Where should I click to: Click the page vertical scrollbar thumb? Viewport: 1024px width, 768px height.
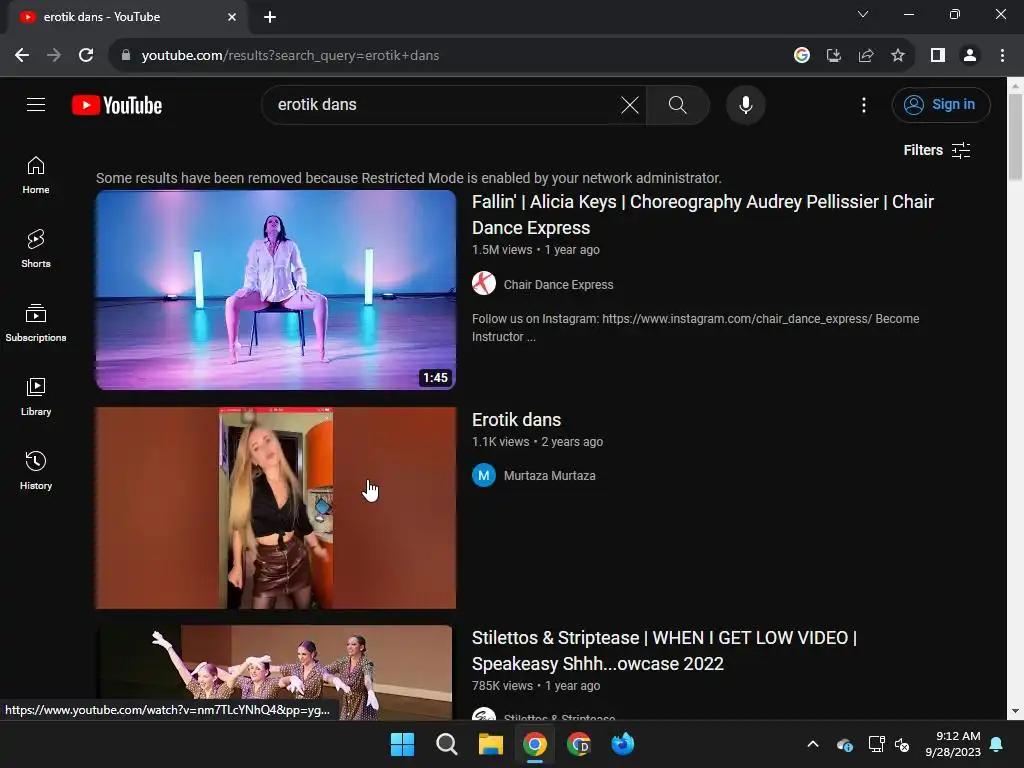[1015, 136]
